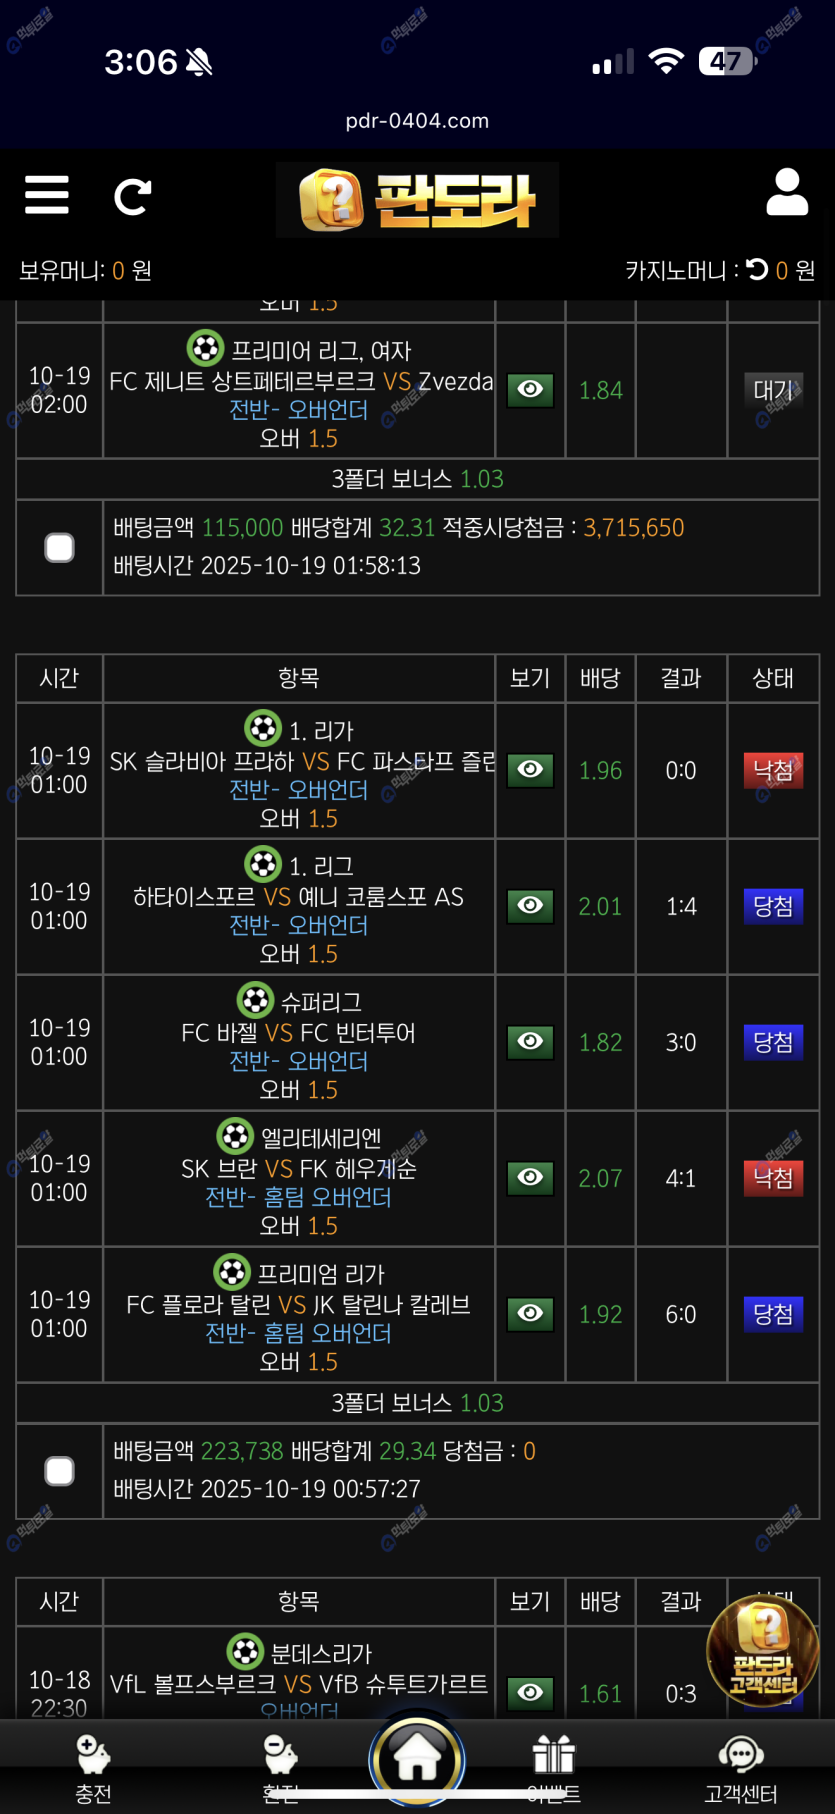
Task: View FC 바젤 match eye button
Action: click(x=531, y=1042)
